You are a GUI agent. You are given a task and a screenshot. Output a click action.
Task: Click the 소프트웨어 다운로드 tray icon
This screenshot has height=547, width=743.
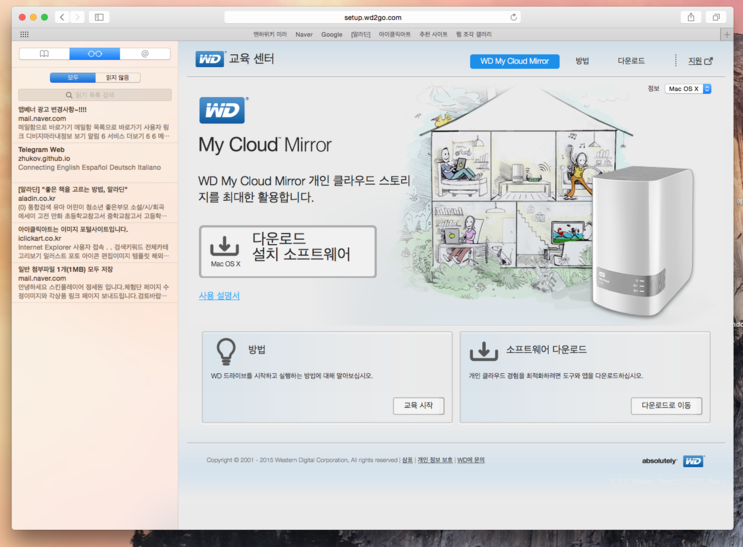click(x=484, y=351)
